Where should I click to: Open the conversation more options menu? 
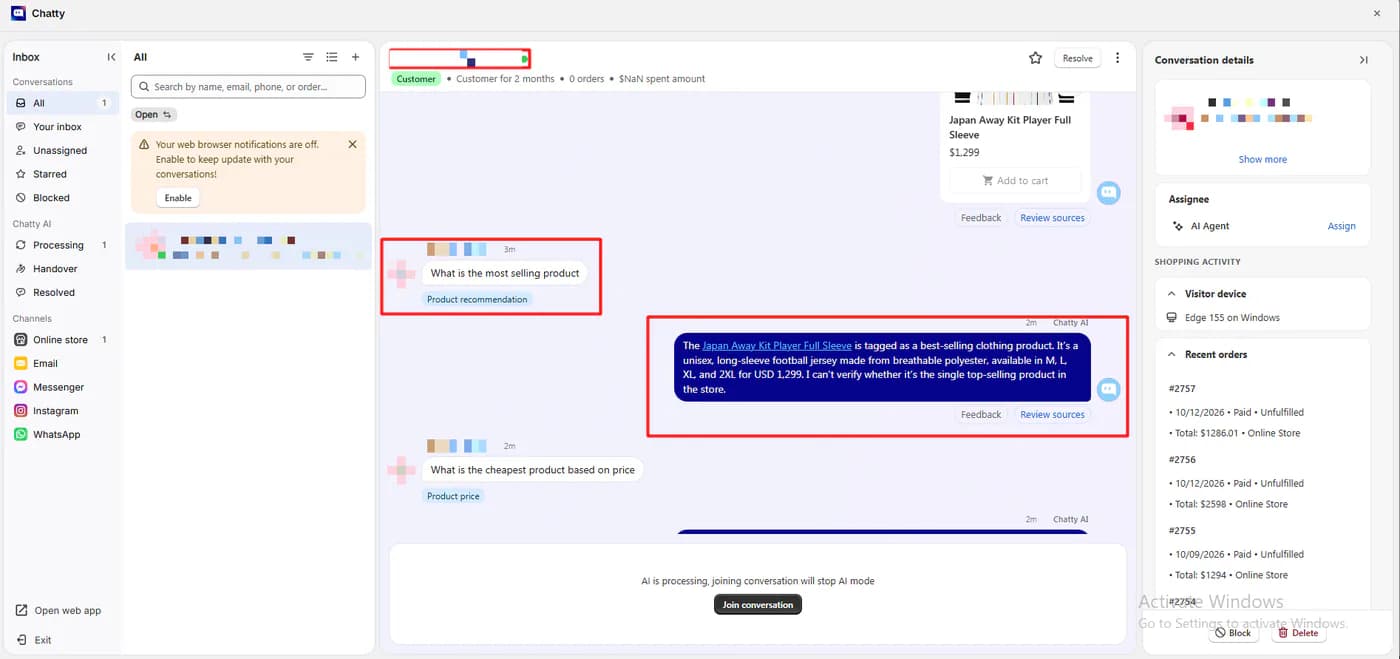[1117, 58]
